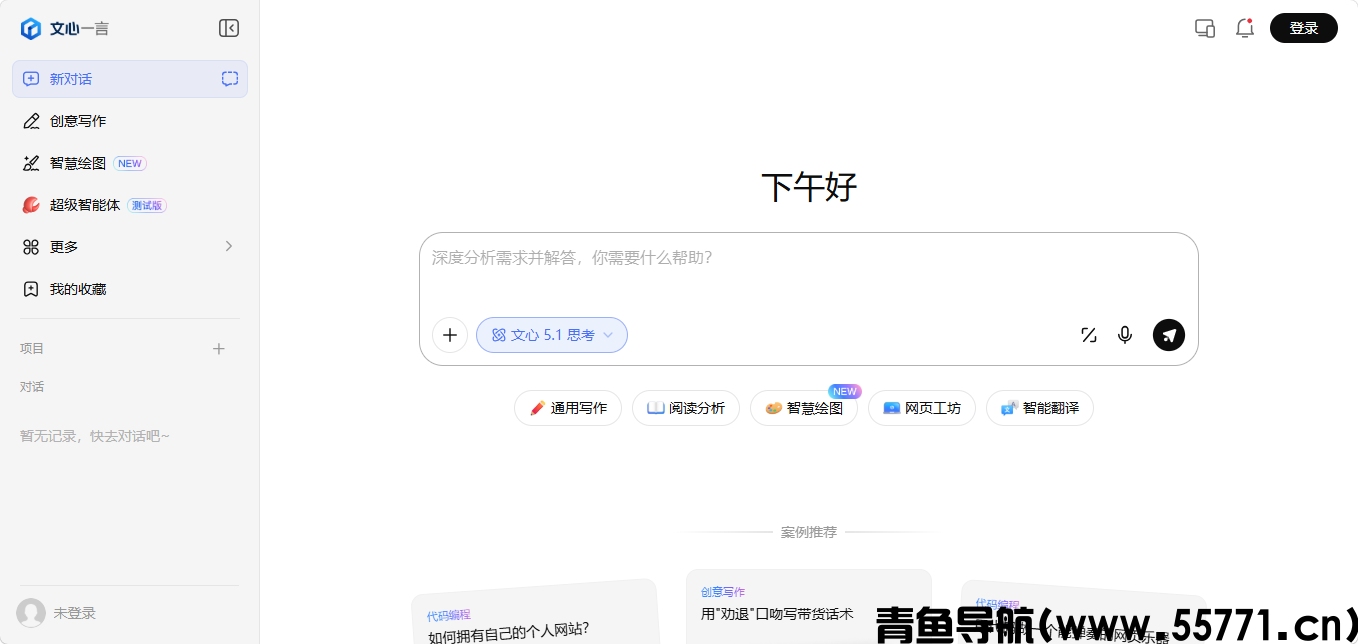Click the 下午好 greeting text
The height and width of the screenshot is (644, 1358).
(x=809, y=187)
